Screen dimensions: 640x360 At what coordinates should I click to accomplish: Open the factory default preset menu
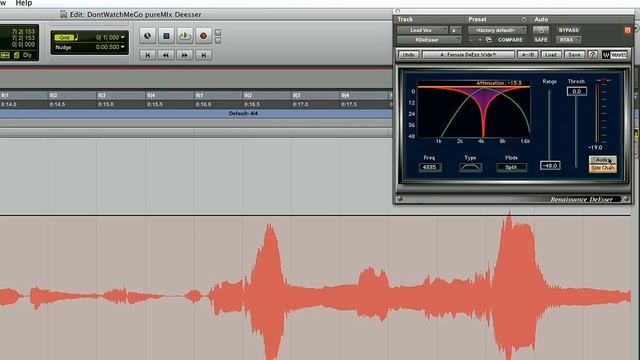coord(497,30)
